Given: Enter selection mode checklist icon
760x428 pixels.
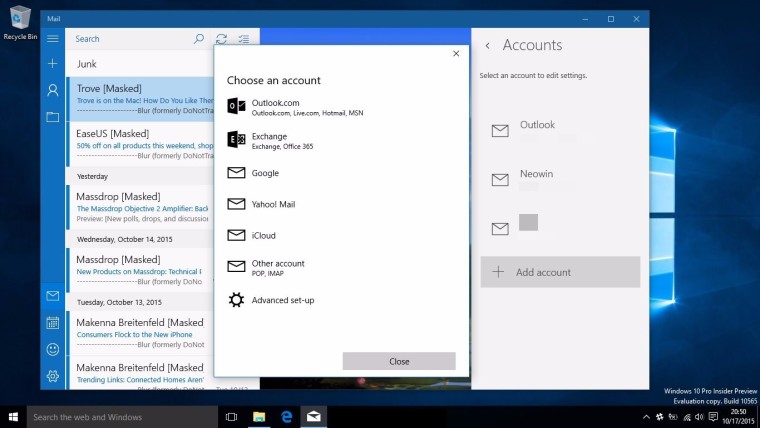Looking at the screenshot, I should (244, 39).
